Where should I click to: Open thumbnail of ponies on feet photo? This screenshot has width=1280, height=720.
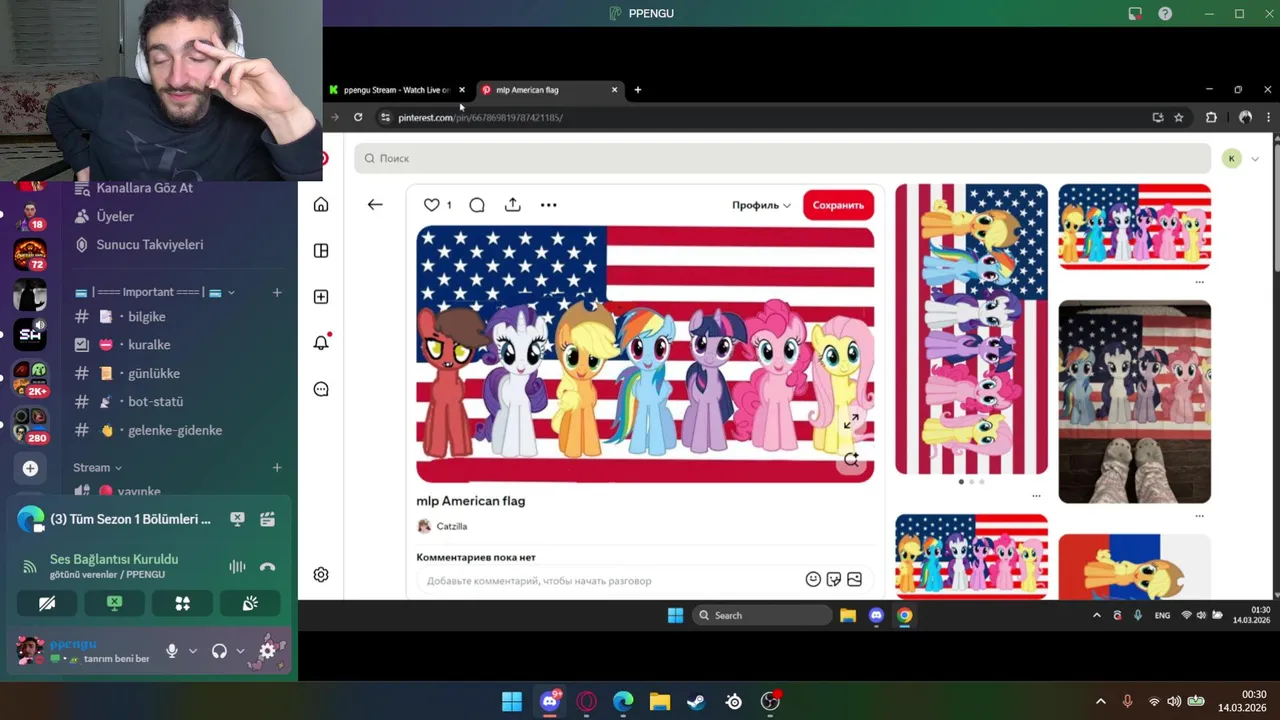tap(1135, 402)
